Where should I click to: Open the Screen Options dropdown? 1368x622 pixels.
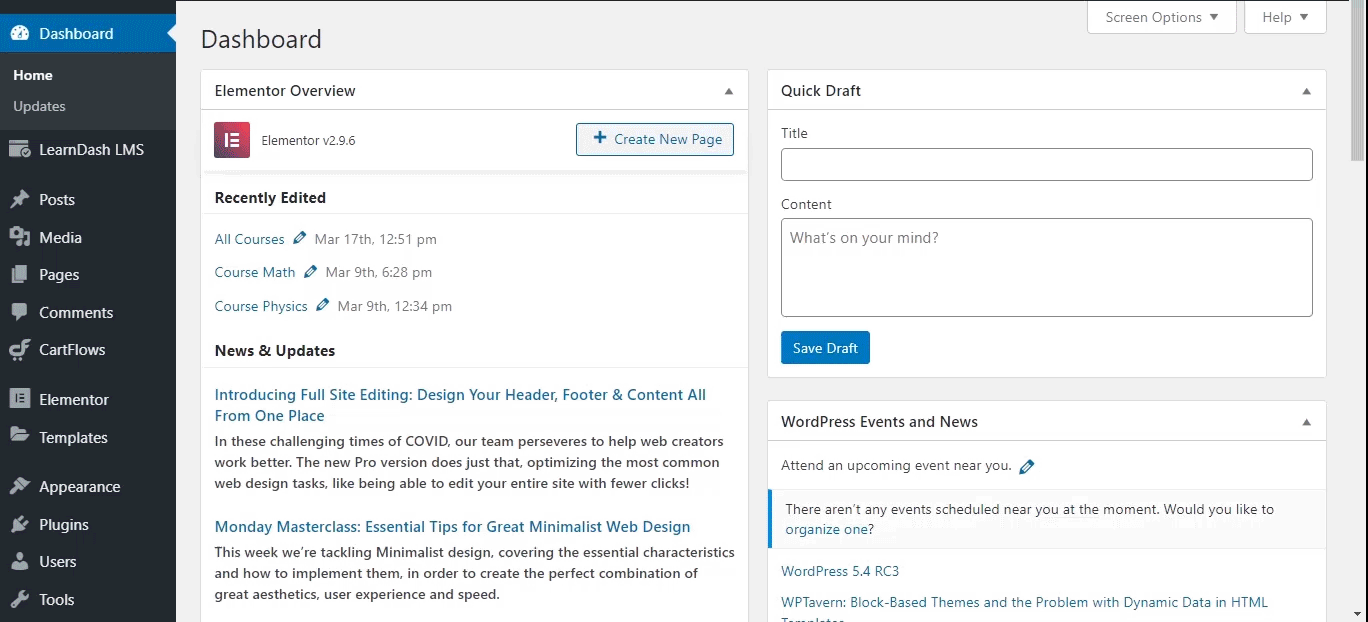click(1162, 17)
